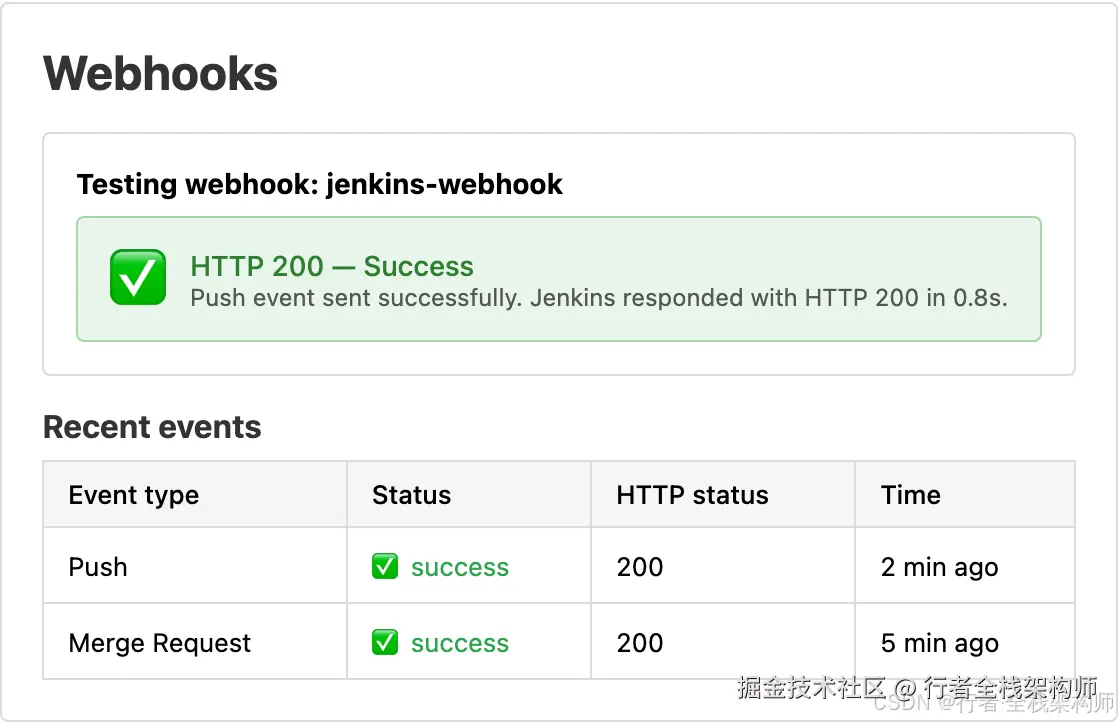Select the Event type column header
Viewport: 1118px width, 722px height.
(x=133, y=495)
